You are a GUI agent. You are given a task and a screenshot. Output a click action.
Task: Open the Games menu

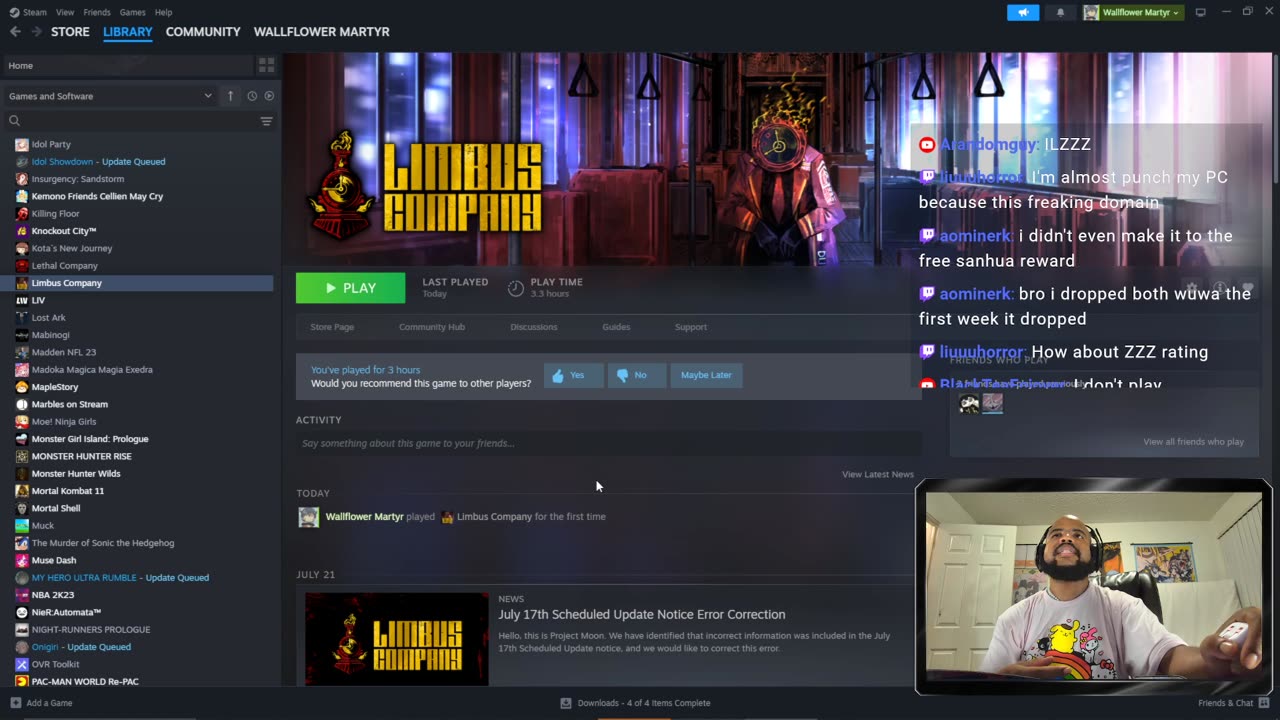[x=132, y=12]
